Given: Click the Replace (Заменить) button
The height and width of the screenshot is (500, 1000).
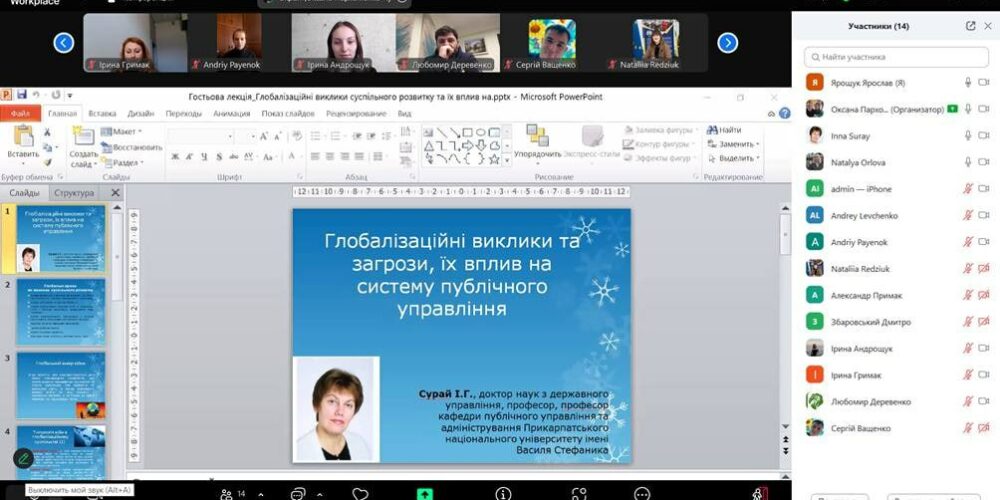Looking at the screenshot, I should pos(733,144).
